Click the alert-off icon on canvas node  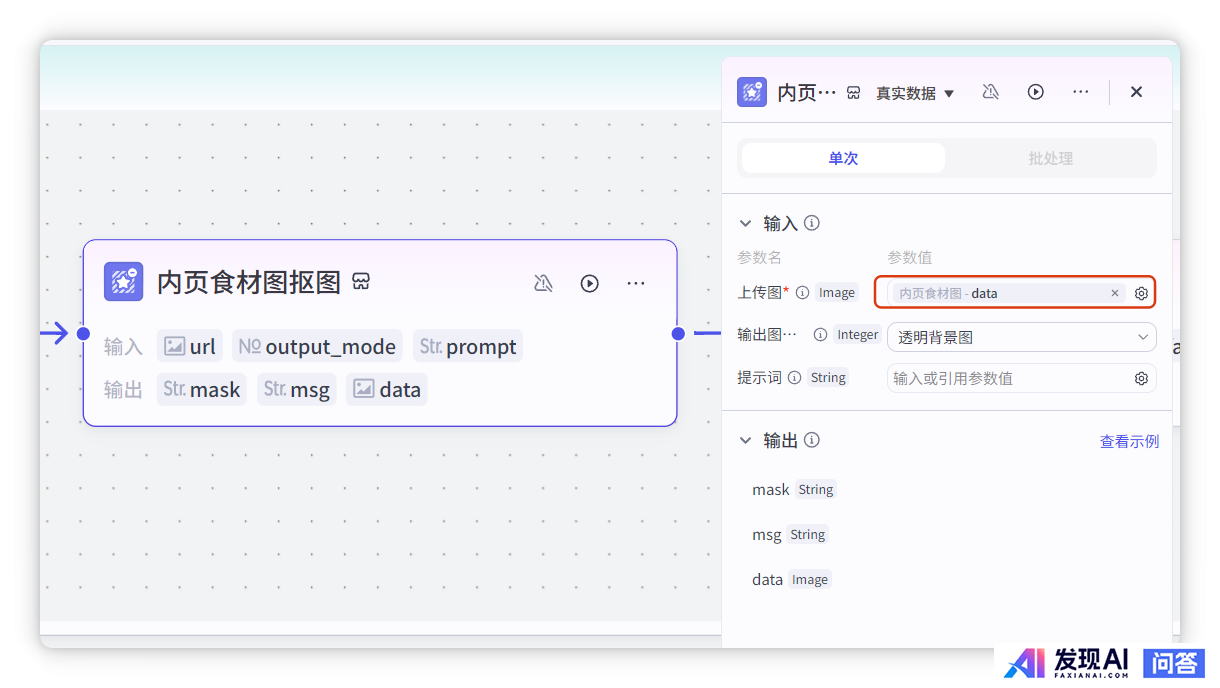pos(543,283)
